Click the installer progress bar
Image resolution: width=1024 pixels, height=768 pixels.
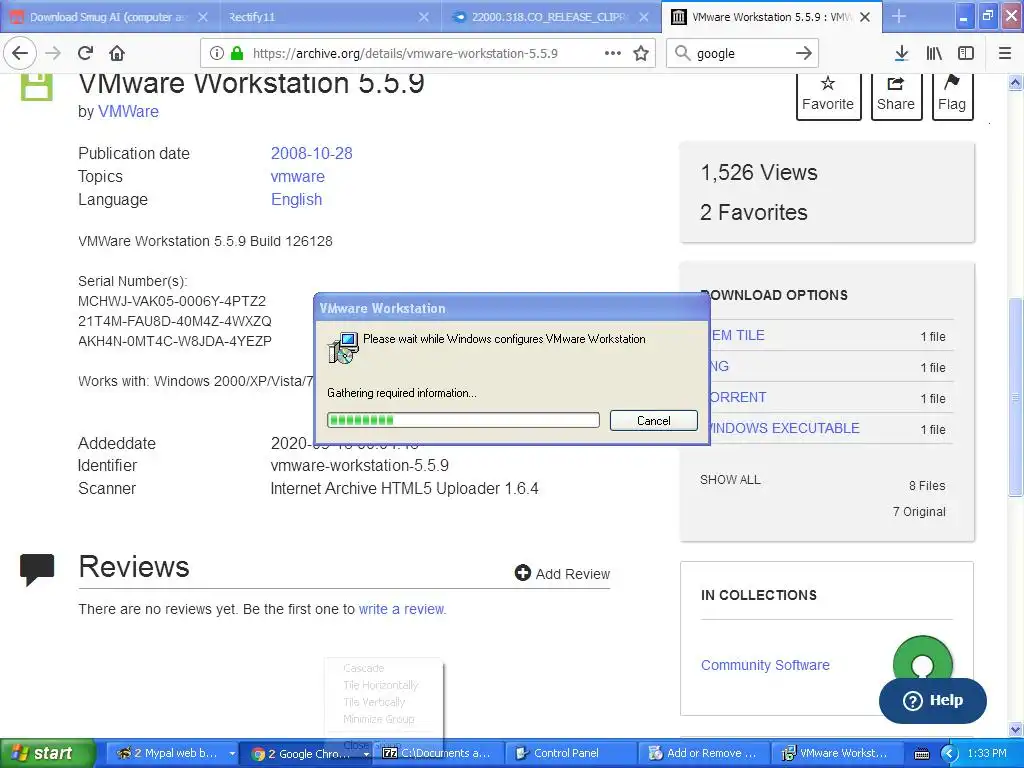[463, 420]
